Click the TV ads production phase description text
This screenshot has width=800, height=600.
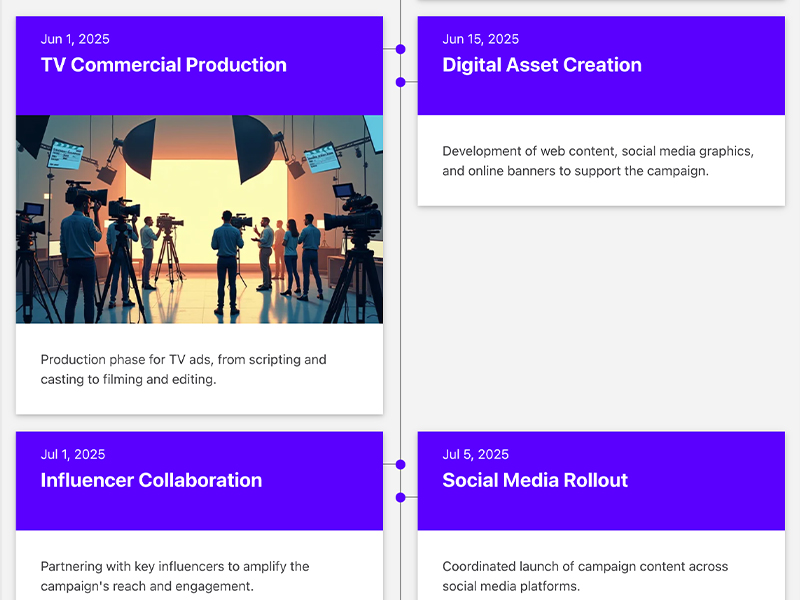pyautogui.click(x=183, y=369)
